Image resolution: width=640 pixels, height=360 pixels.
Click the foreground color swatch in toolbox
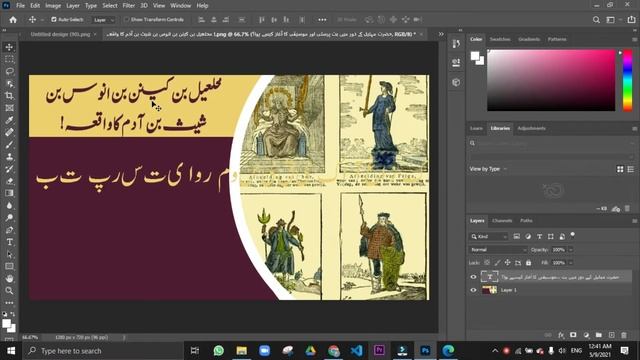(x=6, y=324)
